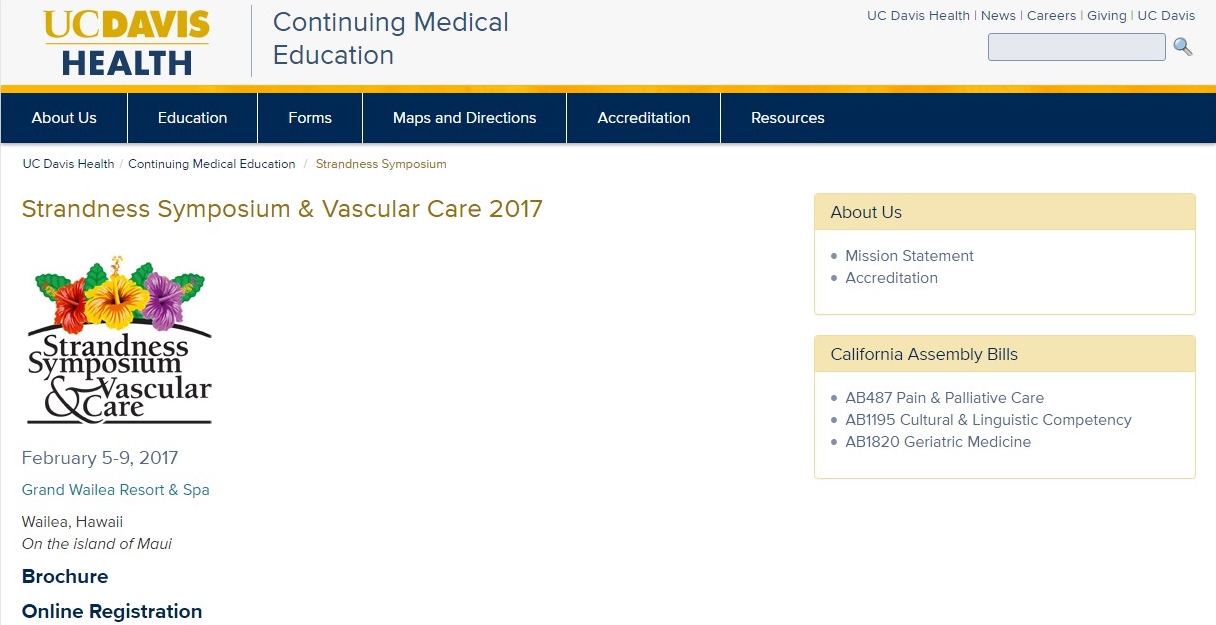Follow the Brochure link
The height and width of the screenshot is (625, 1216).
[65, 577]
